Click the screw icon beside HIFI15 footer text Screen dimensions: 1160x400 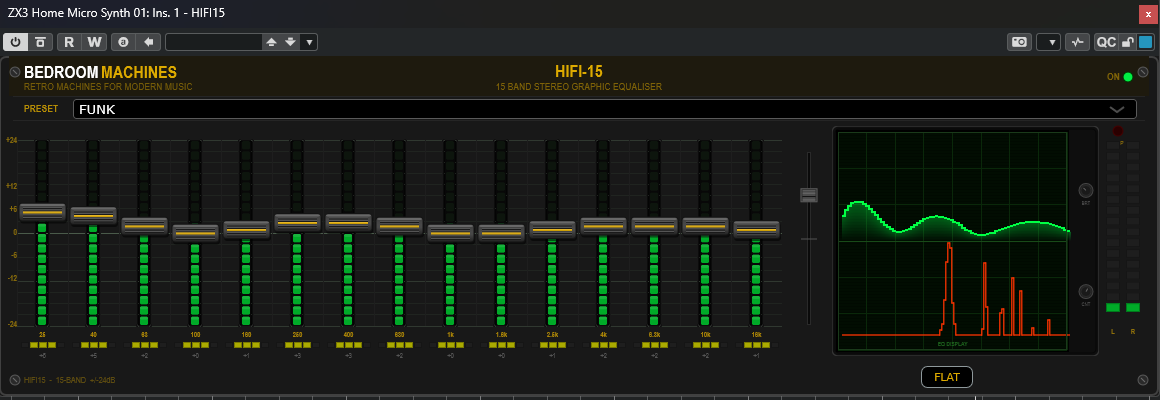point(14,380)
